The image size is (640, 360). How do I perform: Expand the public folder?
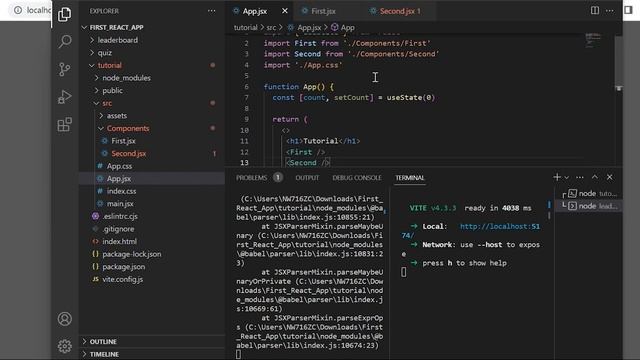pos(112,91)
